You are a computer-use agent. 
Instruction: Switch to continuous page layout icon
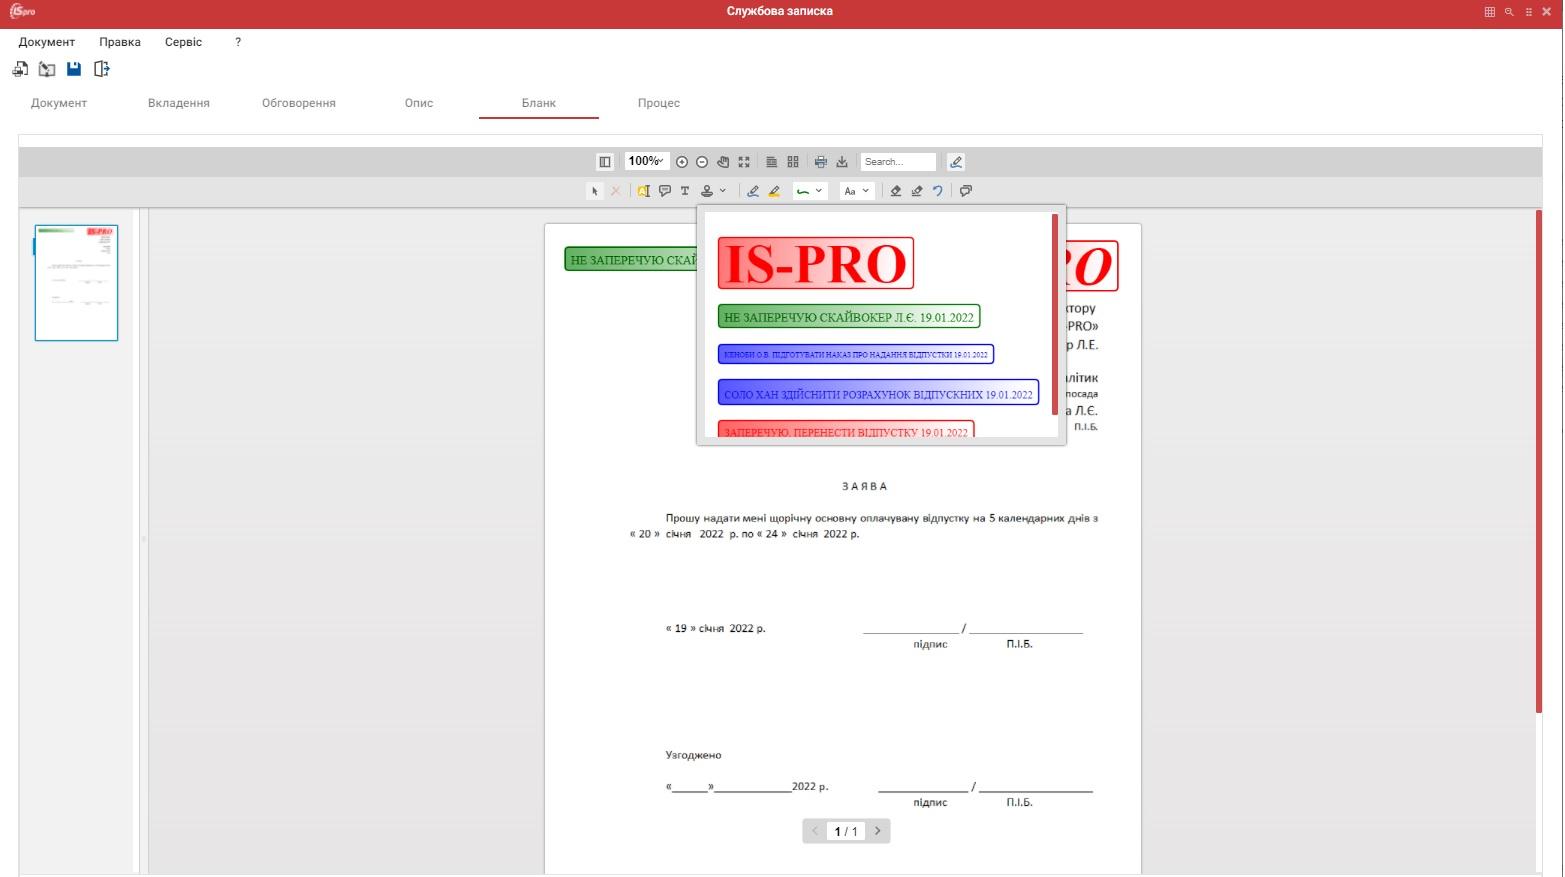(772, 162)
